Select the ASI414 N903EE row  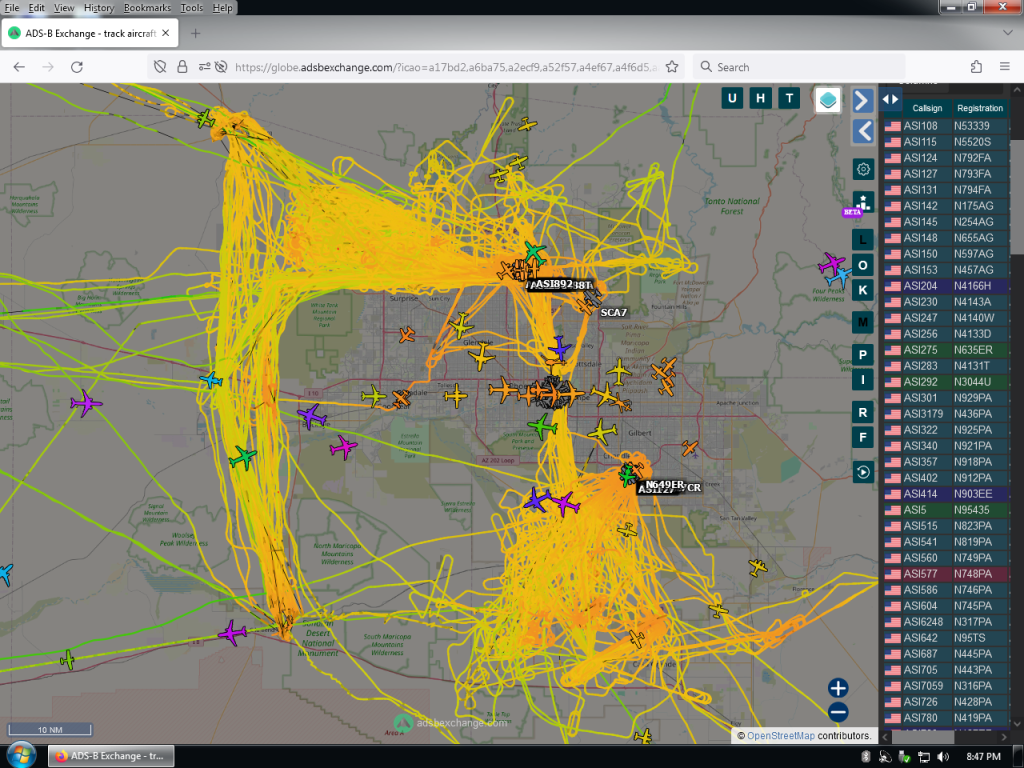[946, 494]
